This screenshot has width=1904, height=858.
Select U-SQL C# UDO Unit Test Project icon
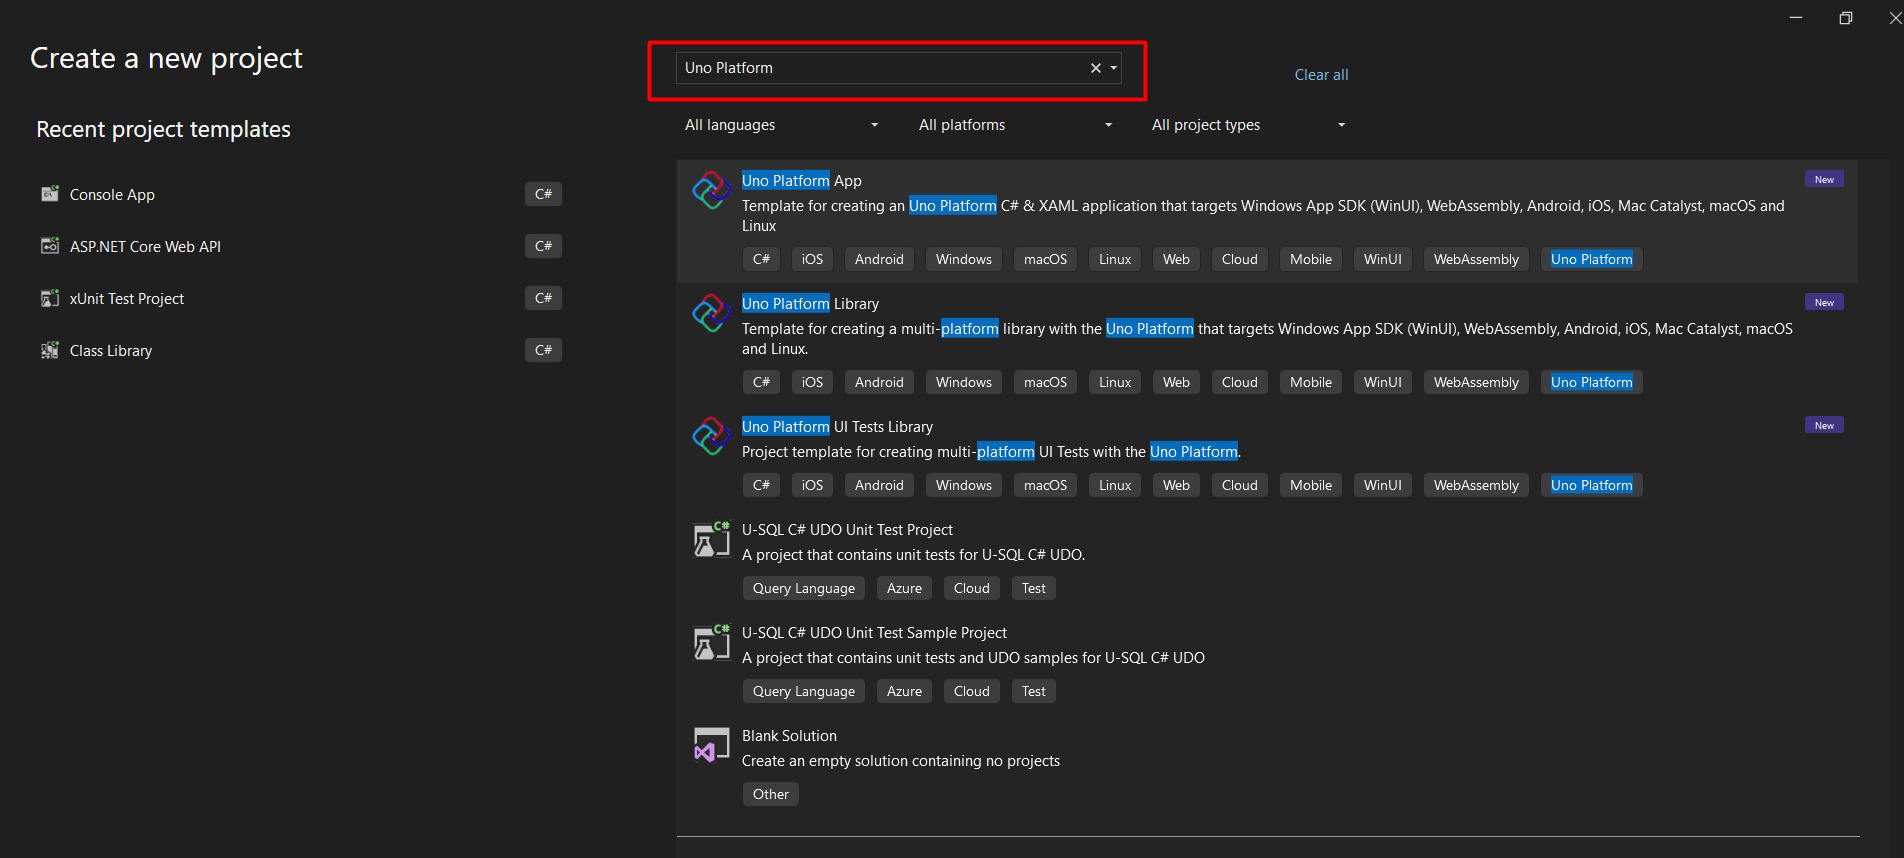click(711, 540)
